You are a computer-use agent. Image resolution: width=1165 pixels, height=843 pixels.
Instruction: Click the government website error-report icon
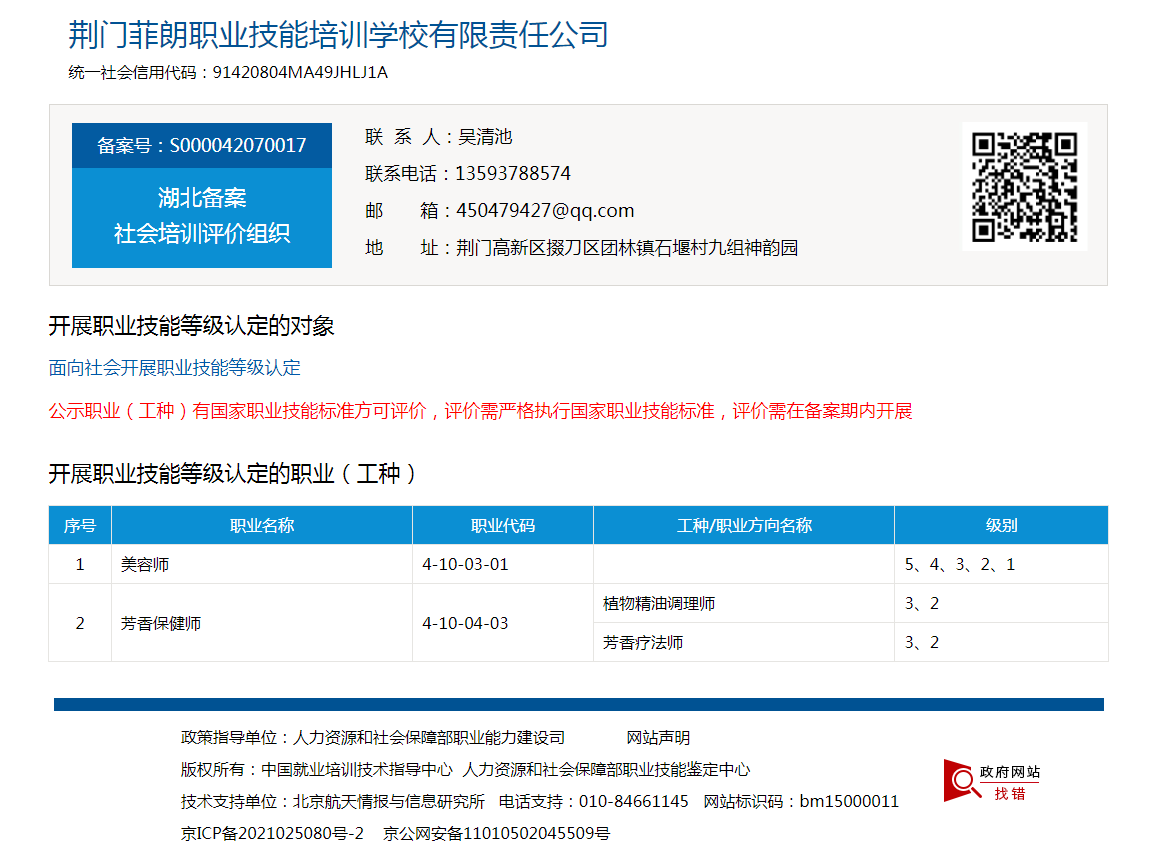[x=992, y=780]
